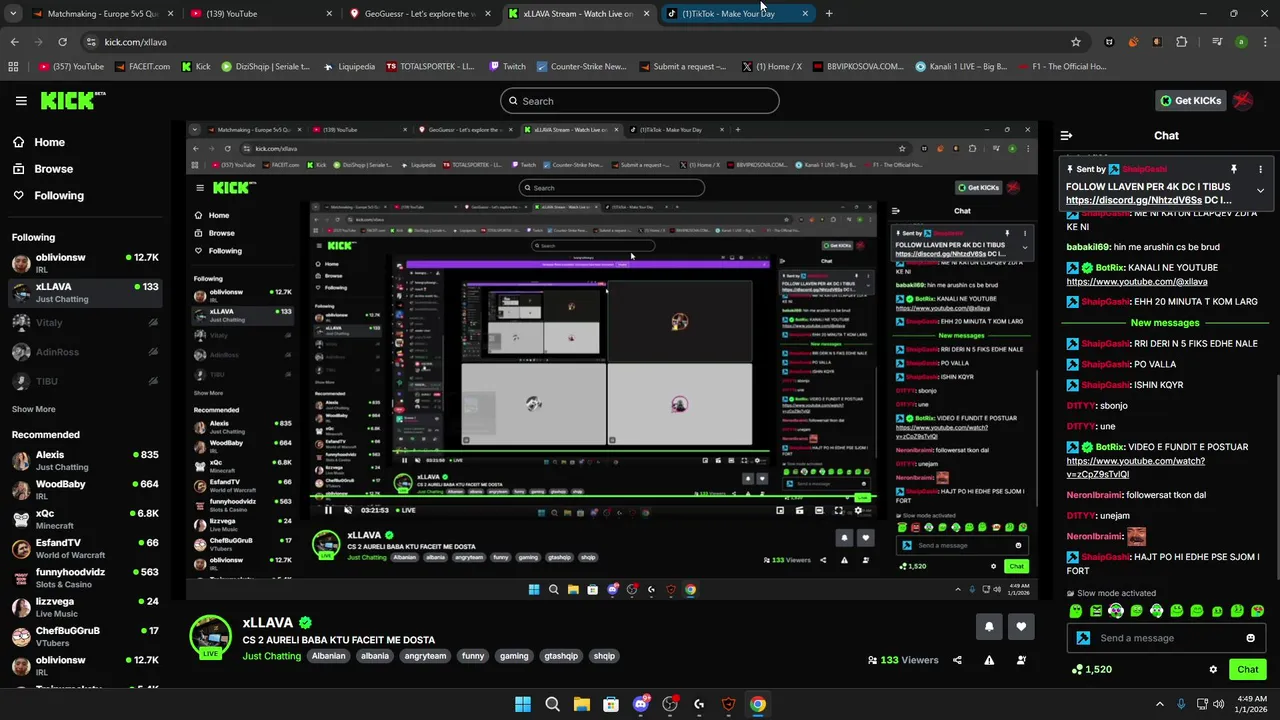Click the Albanian tag

(x=328, y=656)
